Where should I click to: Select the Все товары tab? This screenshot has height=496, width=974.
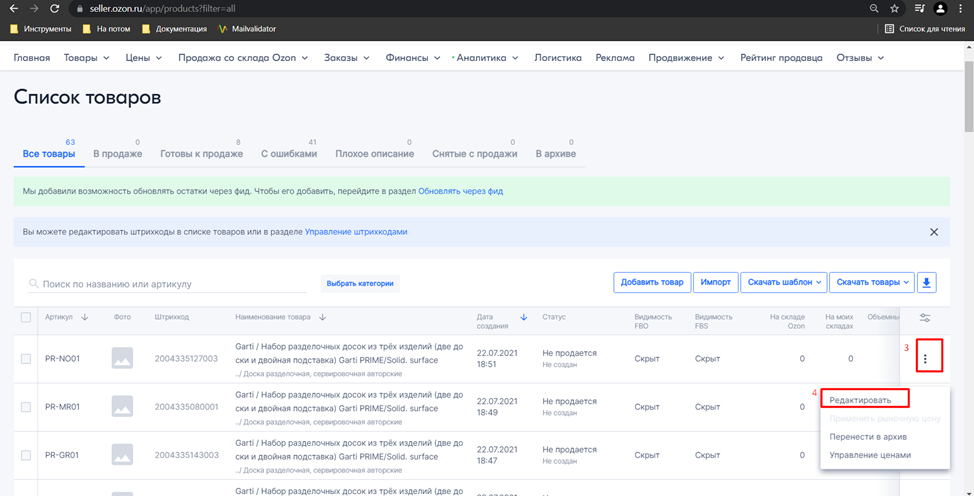[48, 154]
